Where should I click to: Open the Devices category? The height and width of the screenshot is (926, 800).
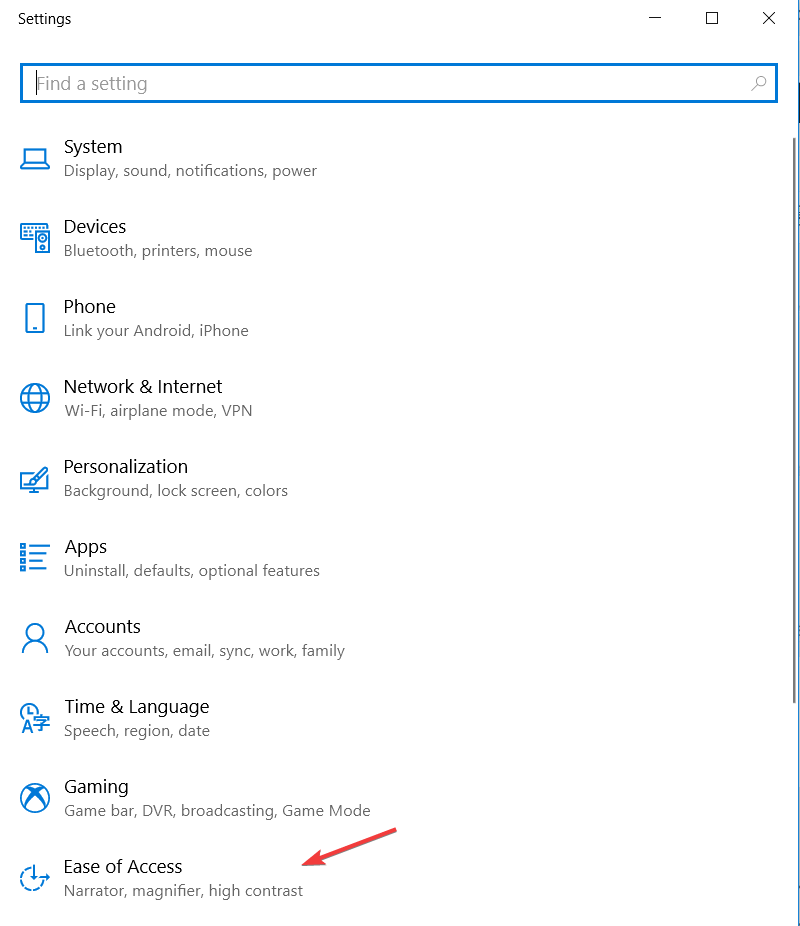(94, 227)
